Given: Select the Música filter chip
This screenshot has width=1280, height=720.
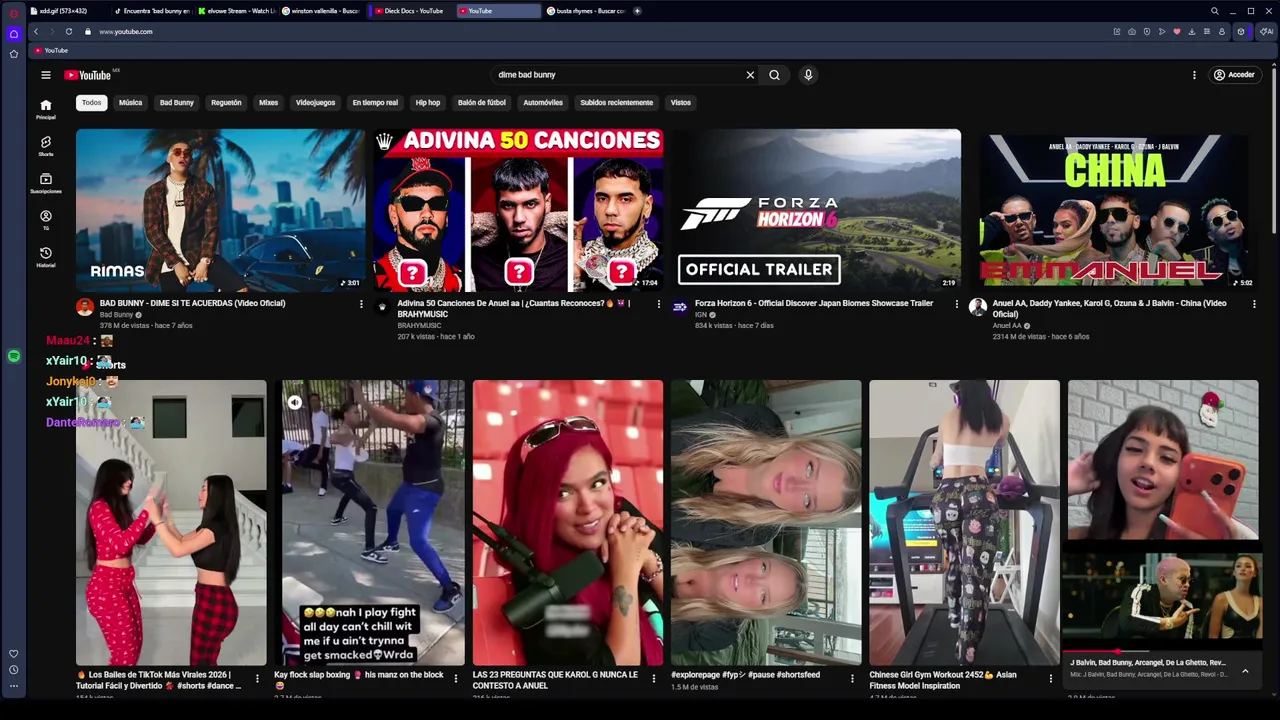Looking at the screenshot, I should (130, 102).
